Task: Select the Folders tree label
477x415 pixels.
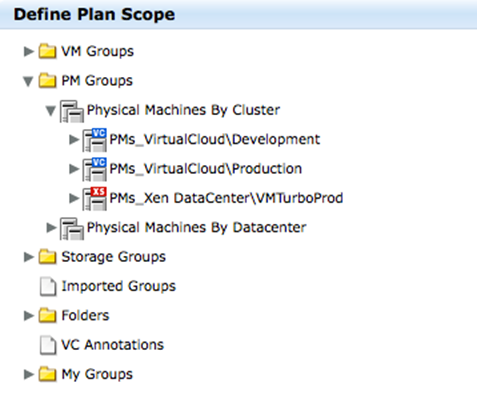Action: click(85, 315)
